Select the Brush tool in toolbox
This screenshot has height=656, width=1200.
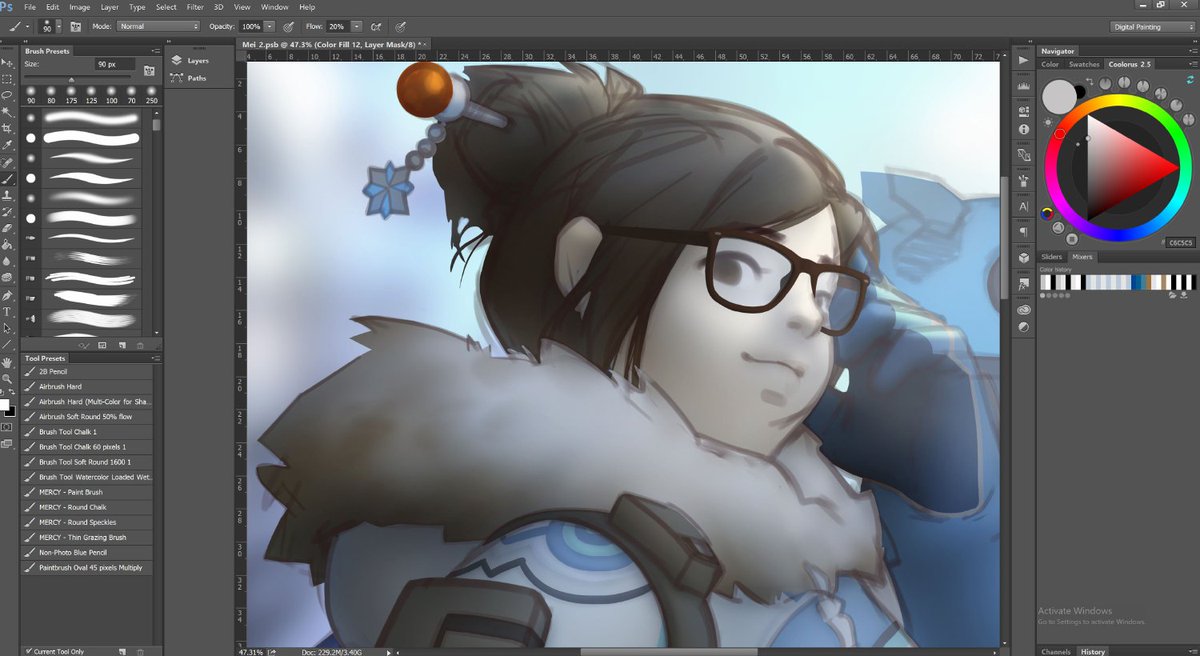[x=7, y=179]
